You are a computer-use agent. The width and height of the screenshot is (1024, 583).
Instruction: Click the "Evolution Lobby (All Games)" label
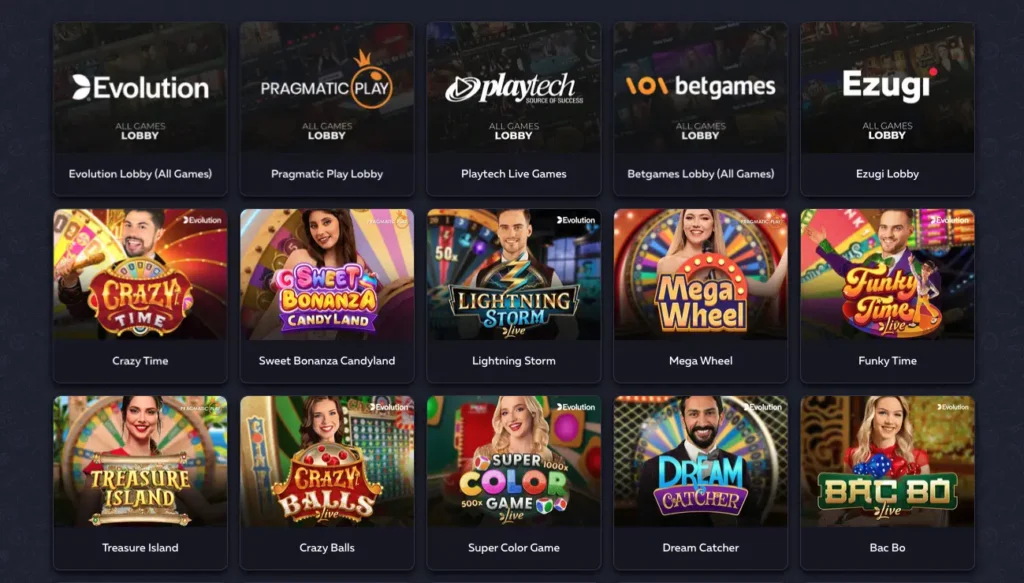[x=140, y=174]
